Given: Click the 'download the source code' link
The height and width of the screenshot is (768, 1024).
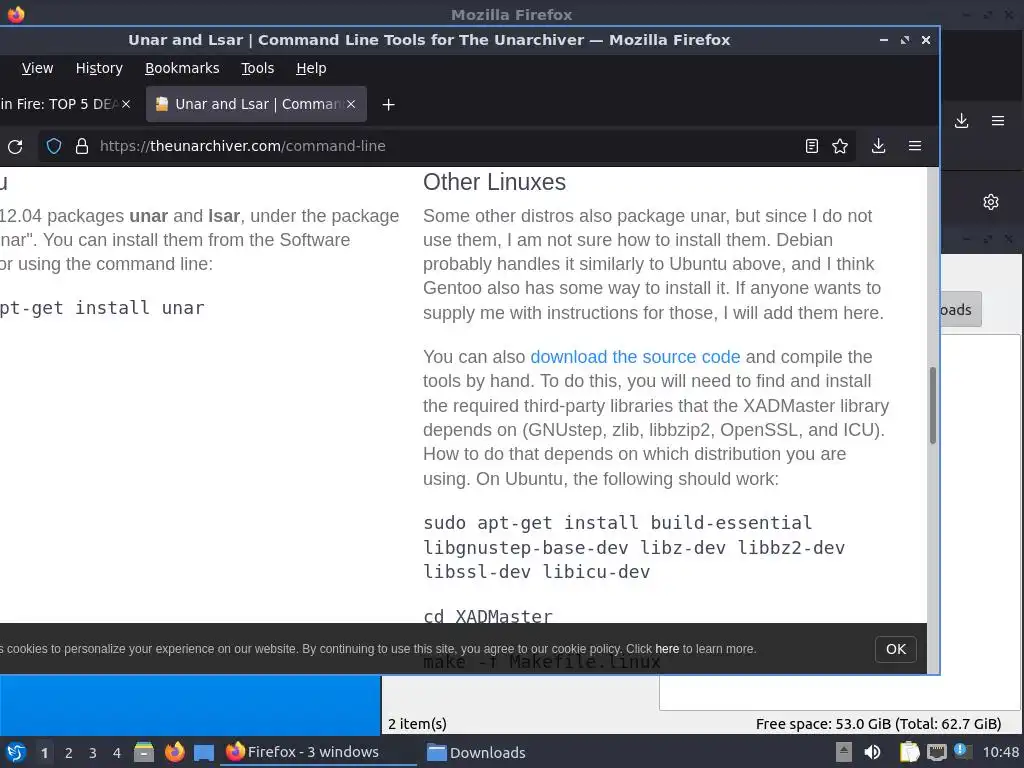Looking at the screenshot, I should (635, 357).
